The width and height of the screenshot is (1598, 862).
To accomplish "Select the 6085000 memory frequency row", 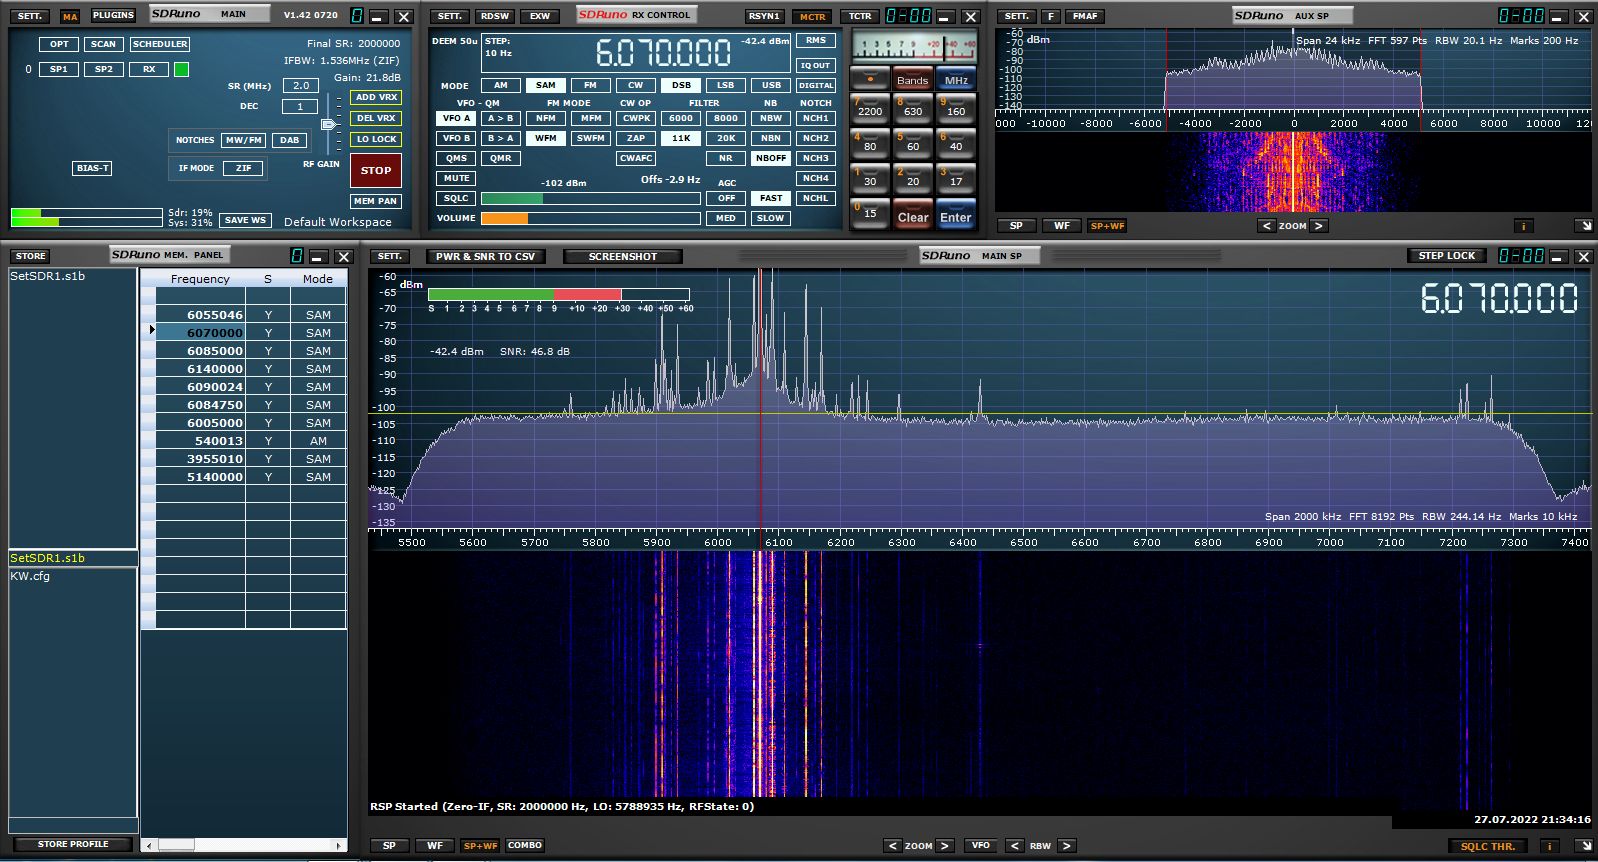I will click(214, 351).
